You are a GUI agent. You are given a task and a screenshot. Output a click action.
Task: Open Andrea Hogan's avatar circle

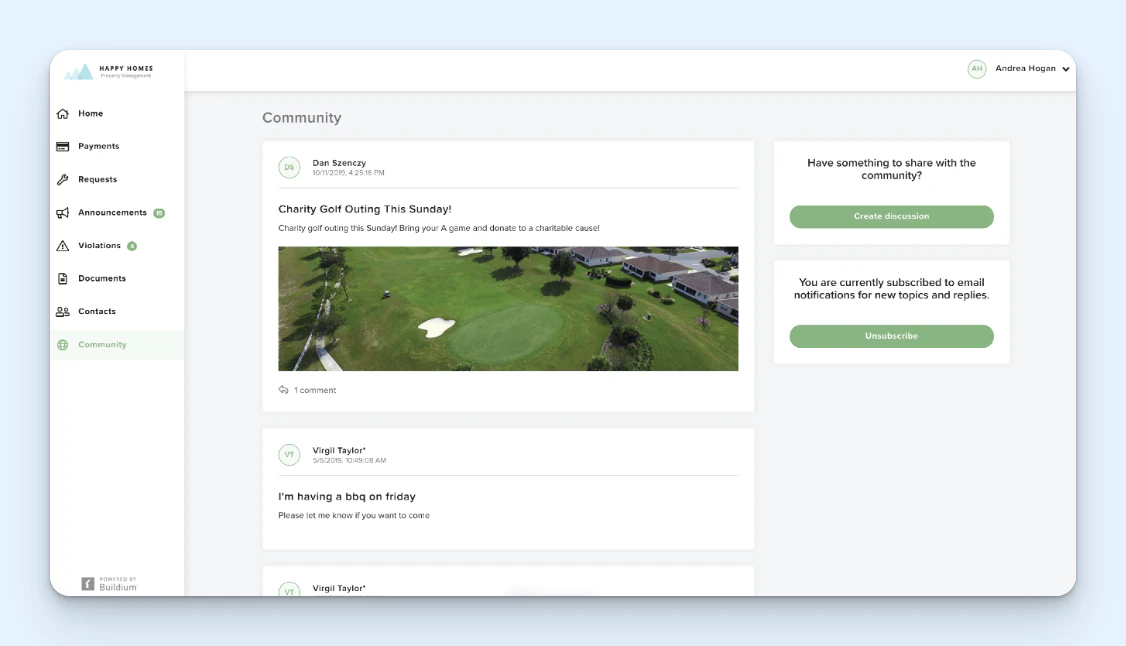click(977, 68)
